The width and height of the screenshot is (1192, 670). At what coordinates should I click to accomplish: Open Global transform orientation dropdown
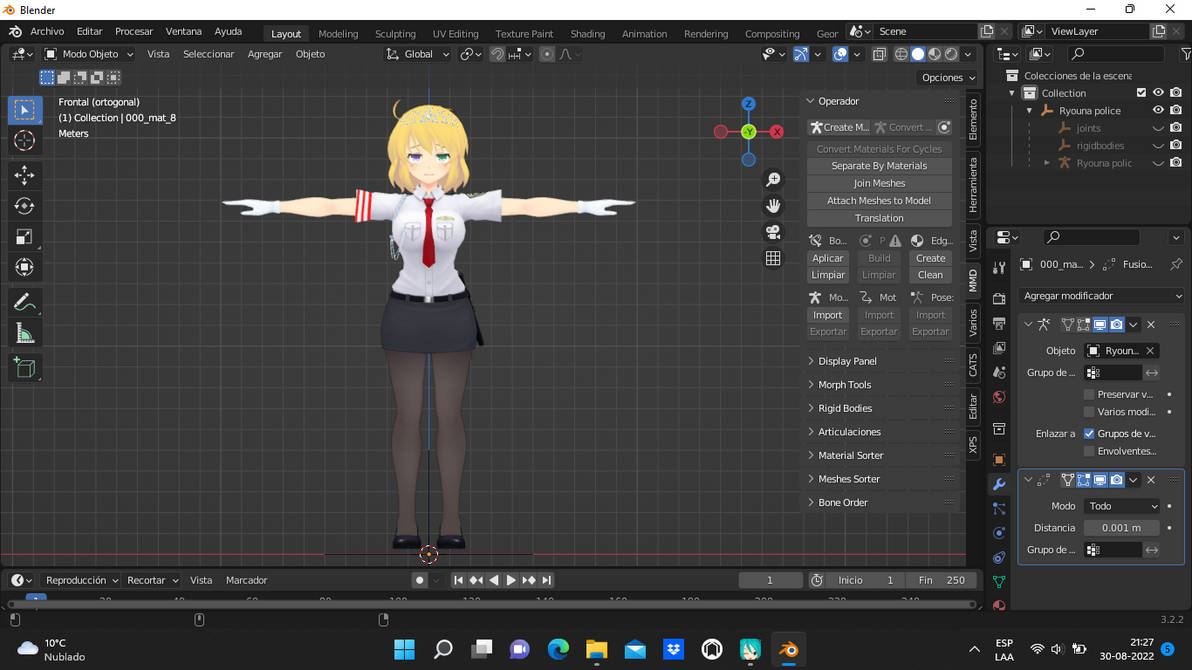[x=417, y=54]
